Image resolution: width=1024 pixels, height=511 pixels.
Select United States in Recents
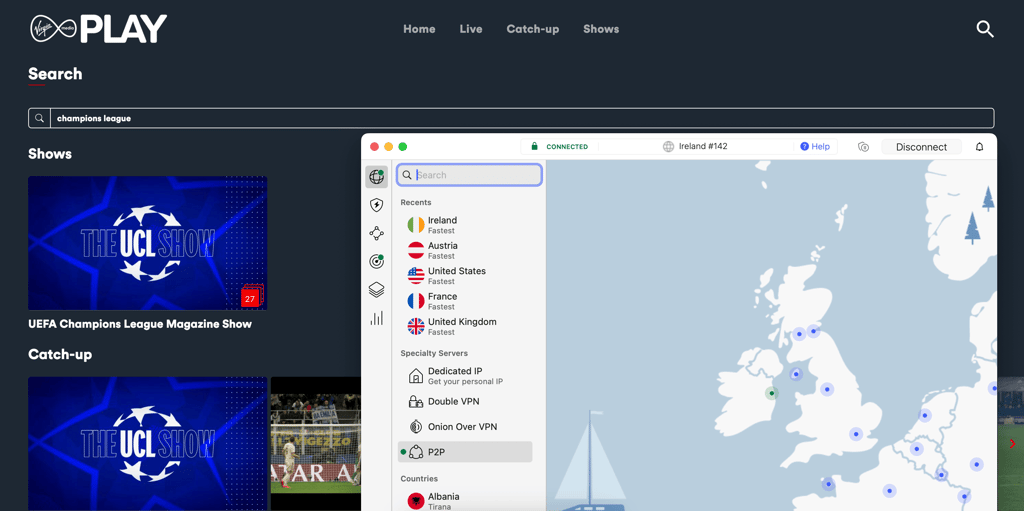pos(465,276)
